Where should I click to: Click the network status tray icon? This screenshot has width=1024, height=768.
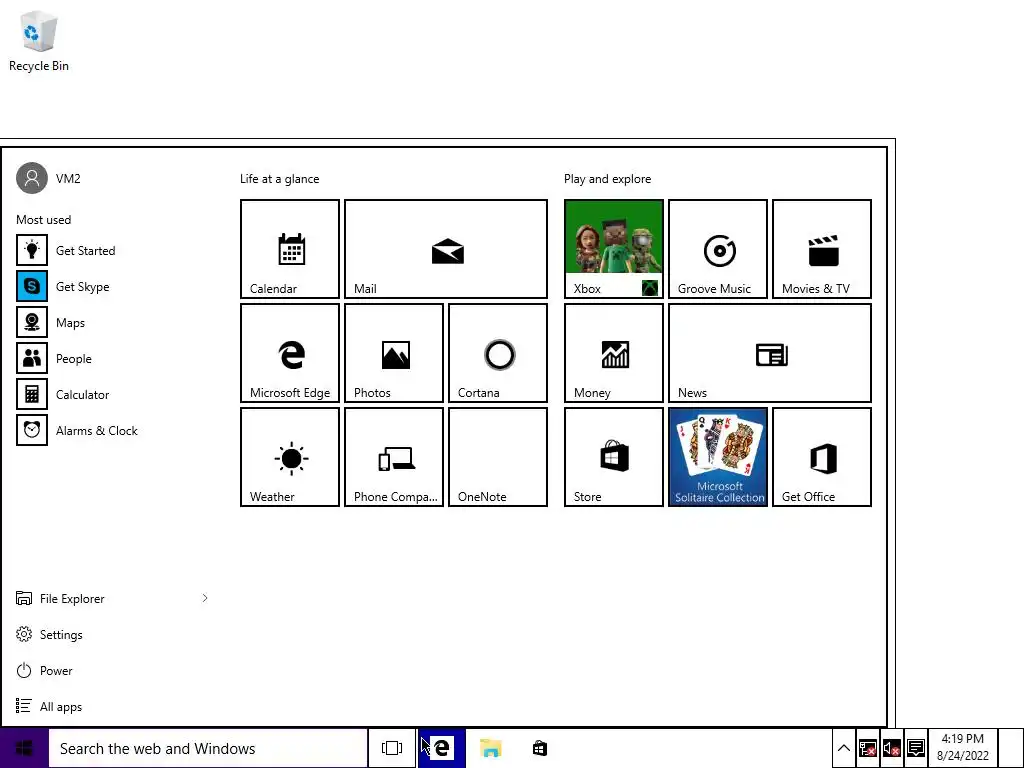tap(867, 748)
